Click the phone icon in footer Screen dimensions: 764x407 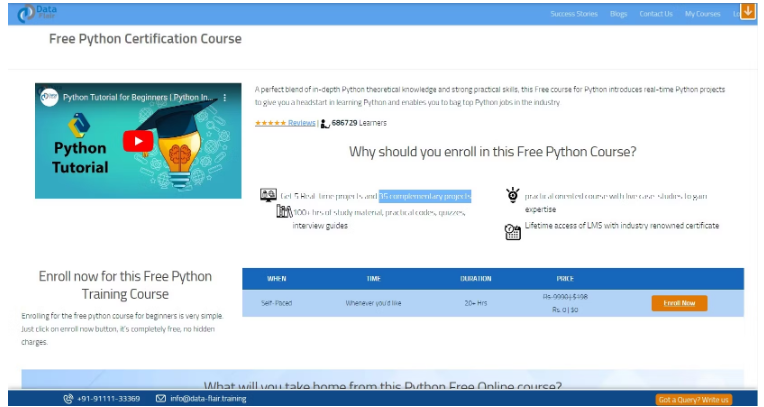(x=68, y=399)
